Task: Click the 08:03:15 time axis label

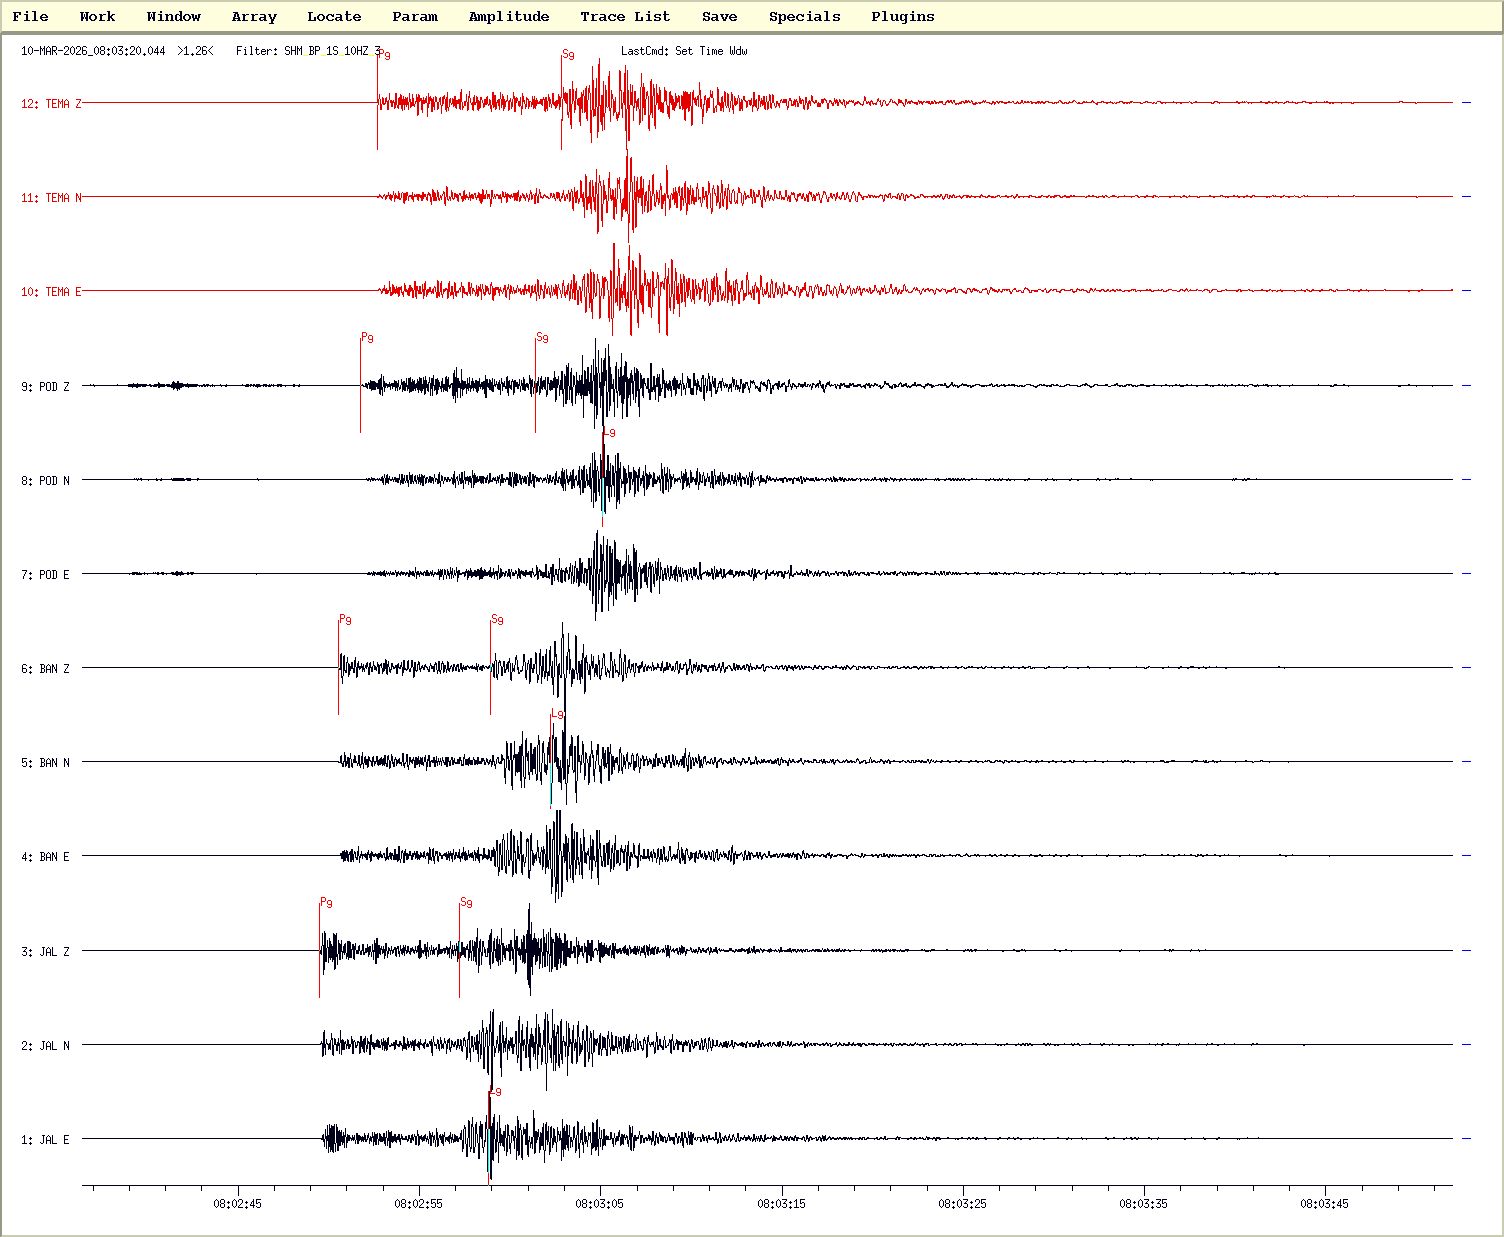Action: (781, 1204)
